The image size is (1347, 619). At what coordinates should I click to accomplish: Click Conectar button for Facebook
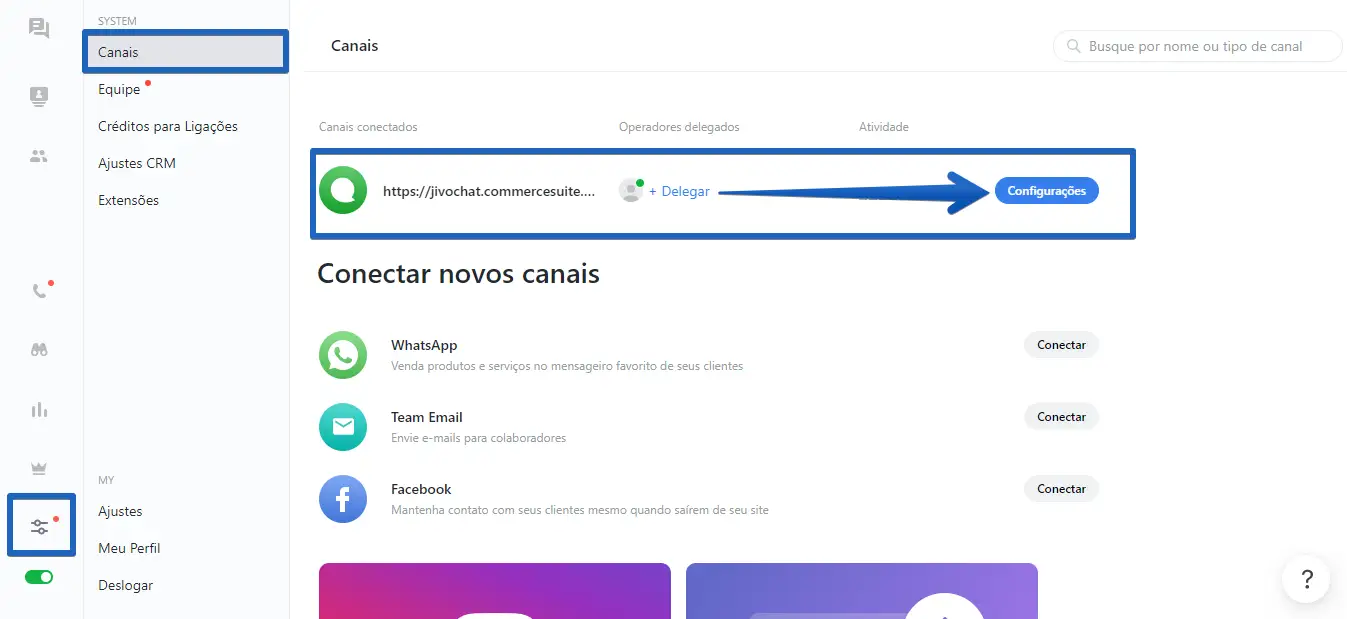[x=1061, y=489]
